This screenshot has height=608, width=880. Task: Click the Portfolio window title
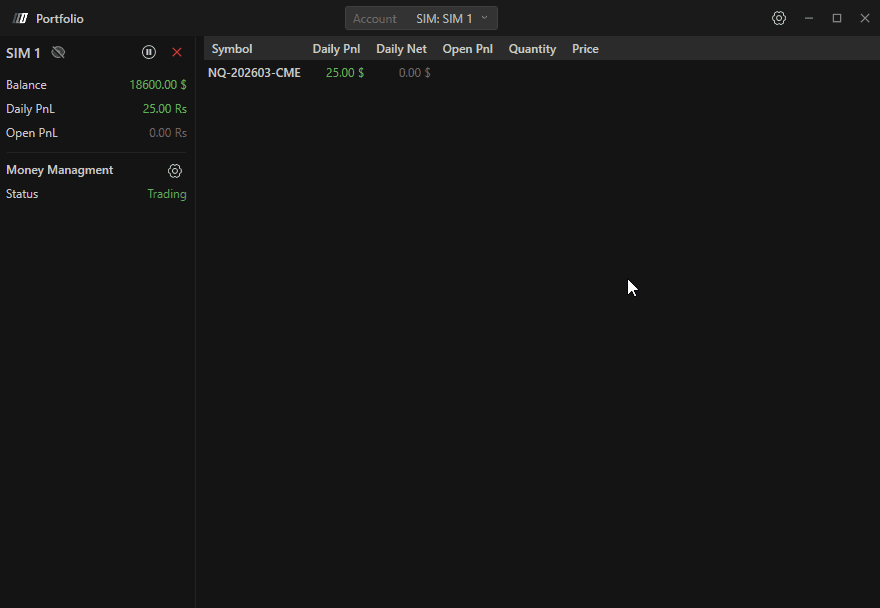point(59,19)
